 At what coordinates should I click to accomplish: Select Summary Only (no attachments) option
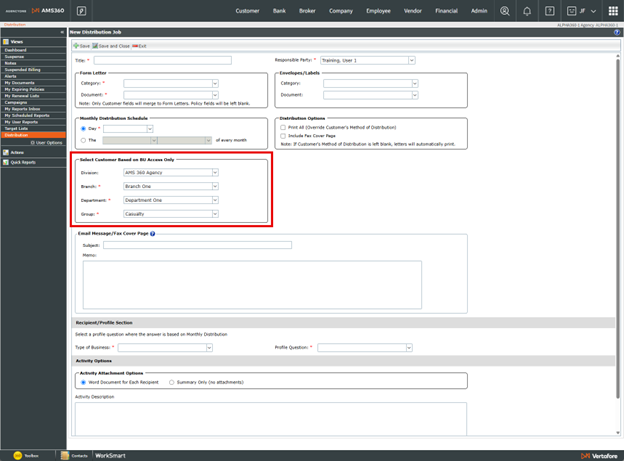tap(171, 382)
